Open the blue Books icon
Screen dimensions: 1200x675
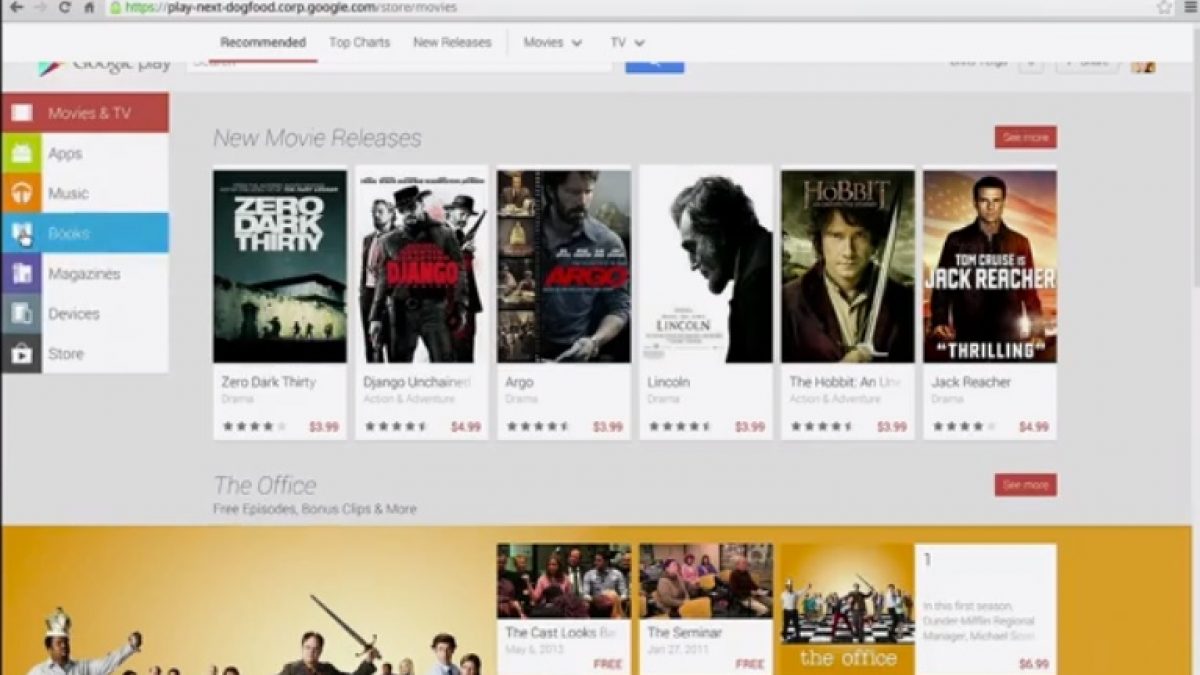click(x=21, y=233)
